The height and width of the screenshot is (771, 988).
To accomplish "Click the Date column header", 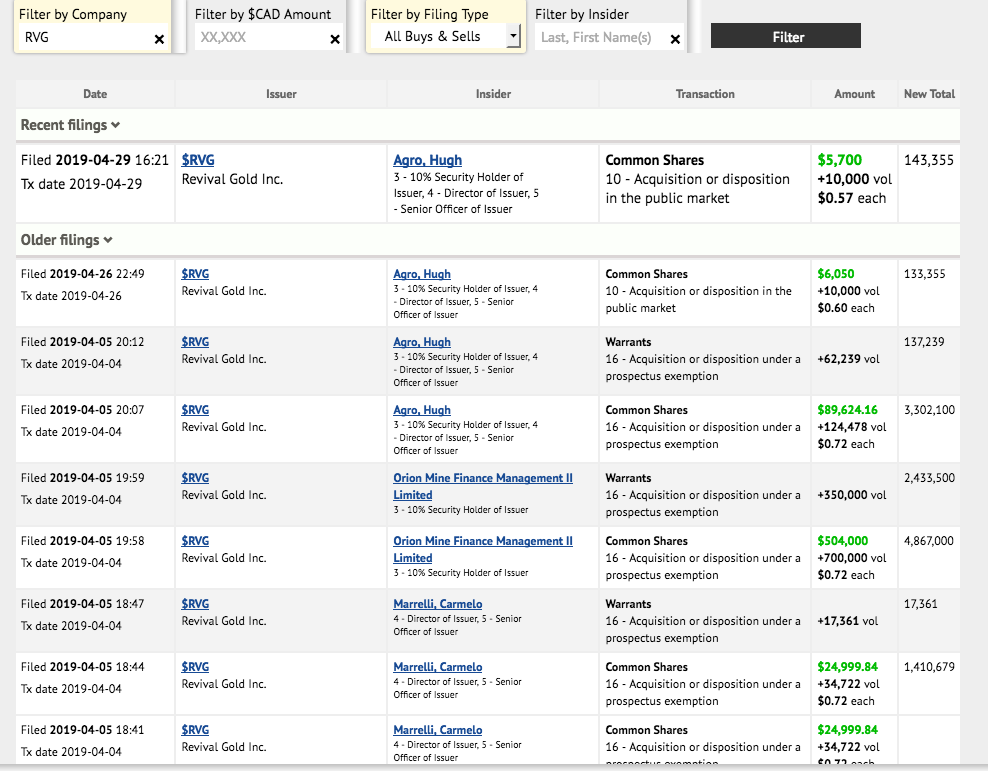I will (95, 94).
